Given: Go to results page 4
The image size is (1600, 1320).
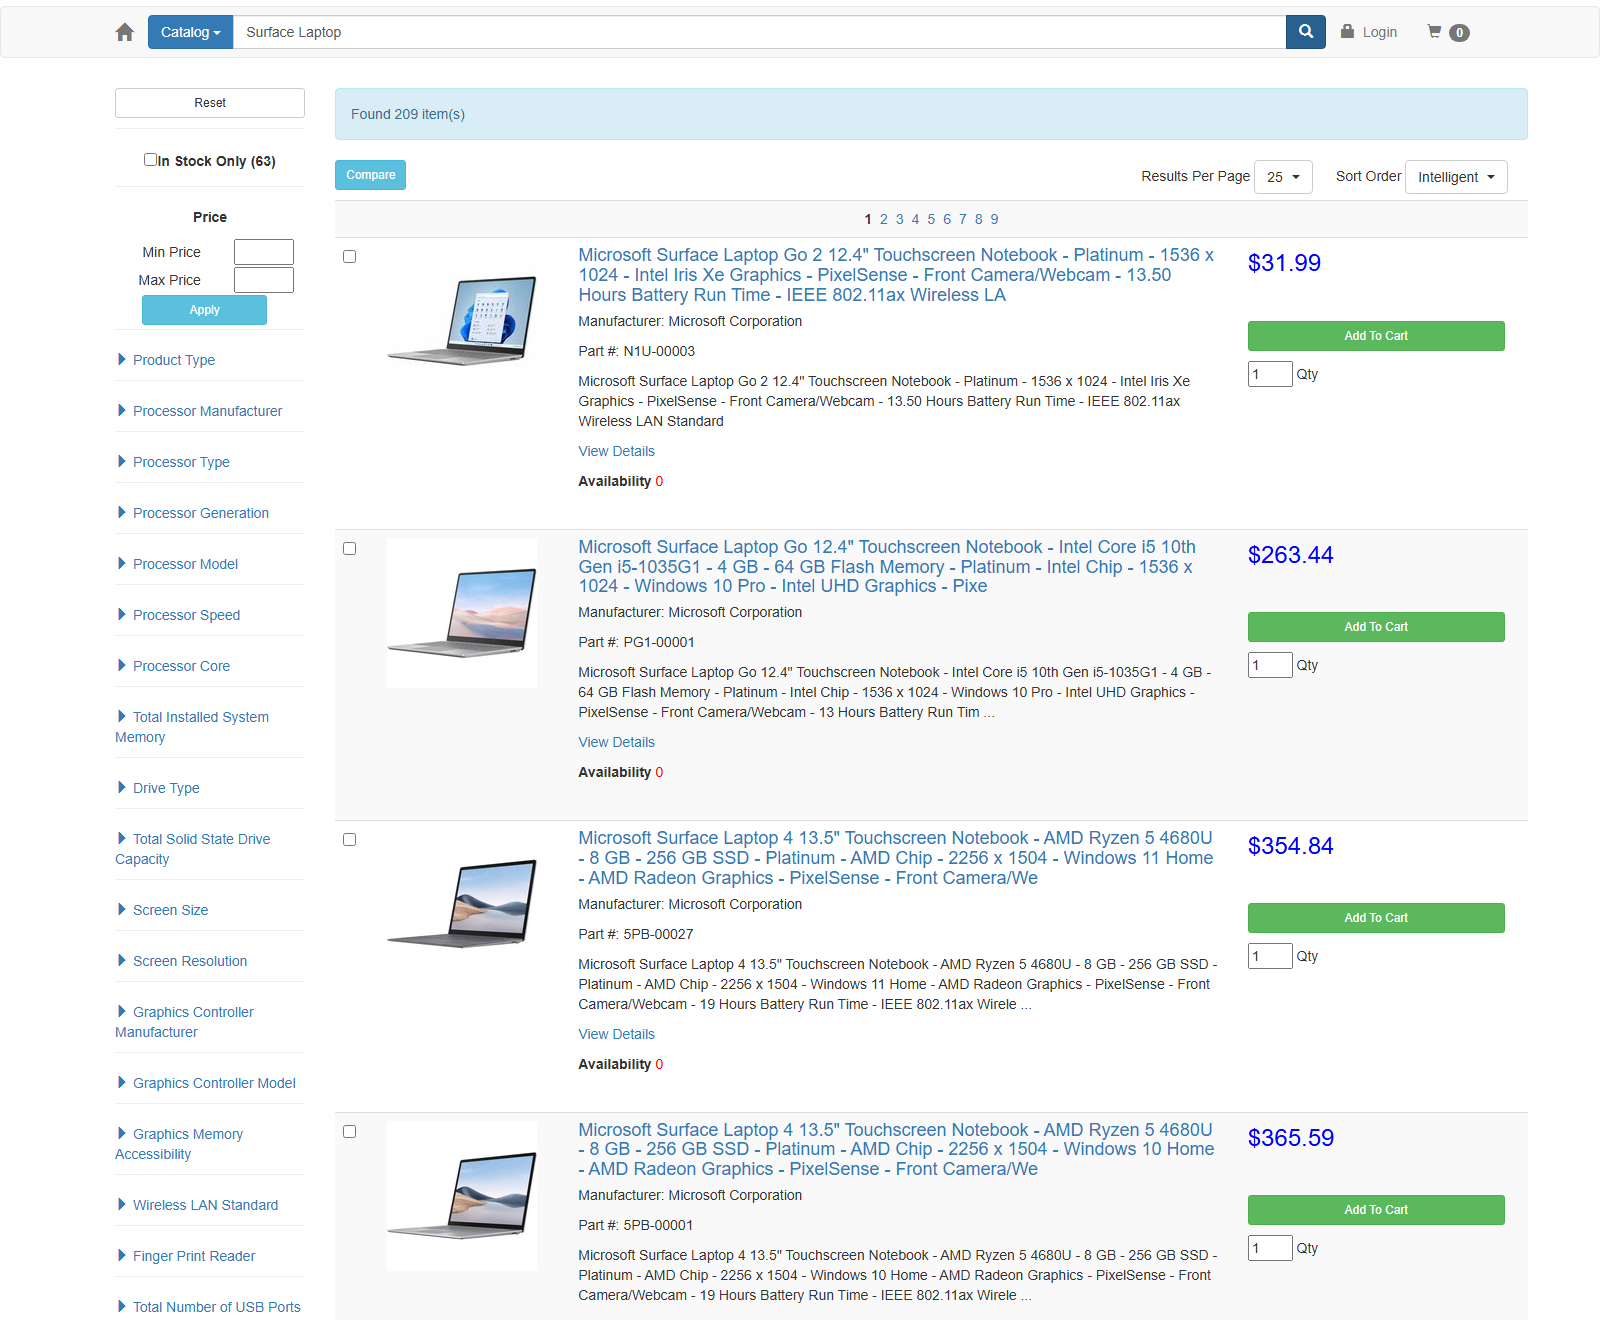Looking at the screenshot, I should coord(915,219).
